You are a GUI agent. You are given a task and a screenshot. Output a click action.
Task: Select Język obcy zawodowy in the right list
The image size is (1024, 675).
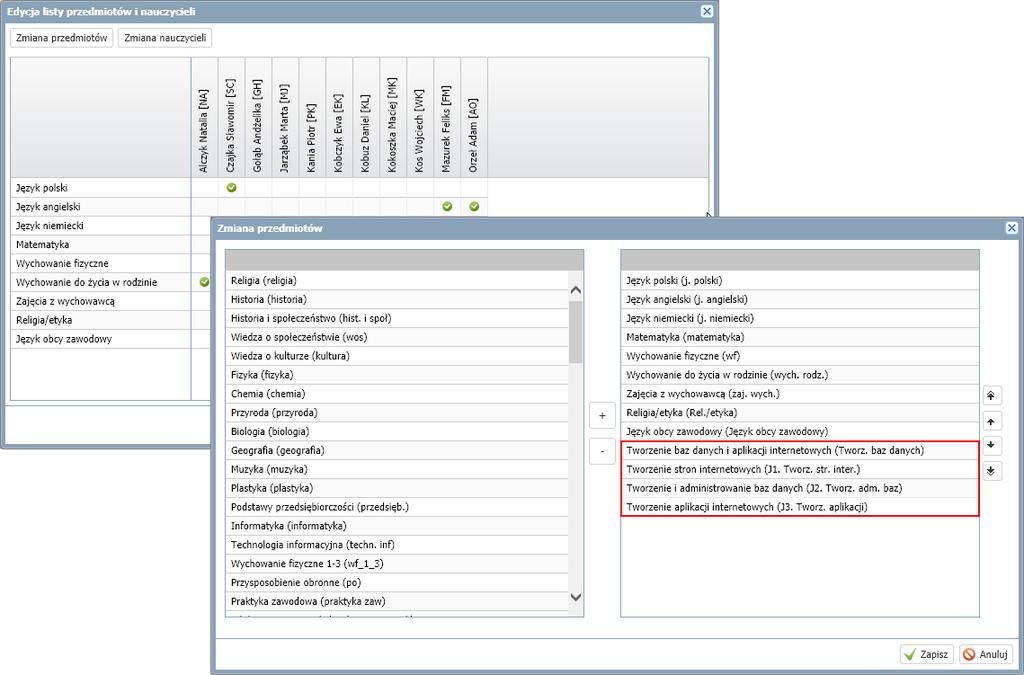[x=799, y=432]
